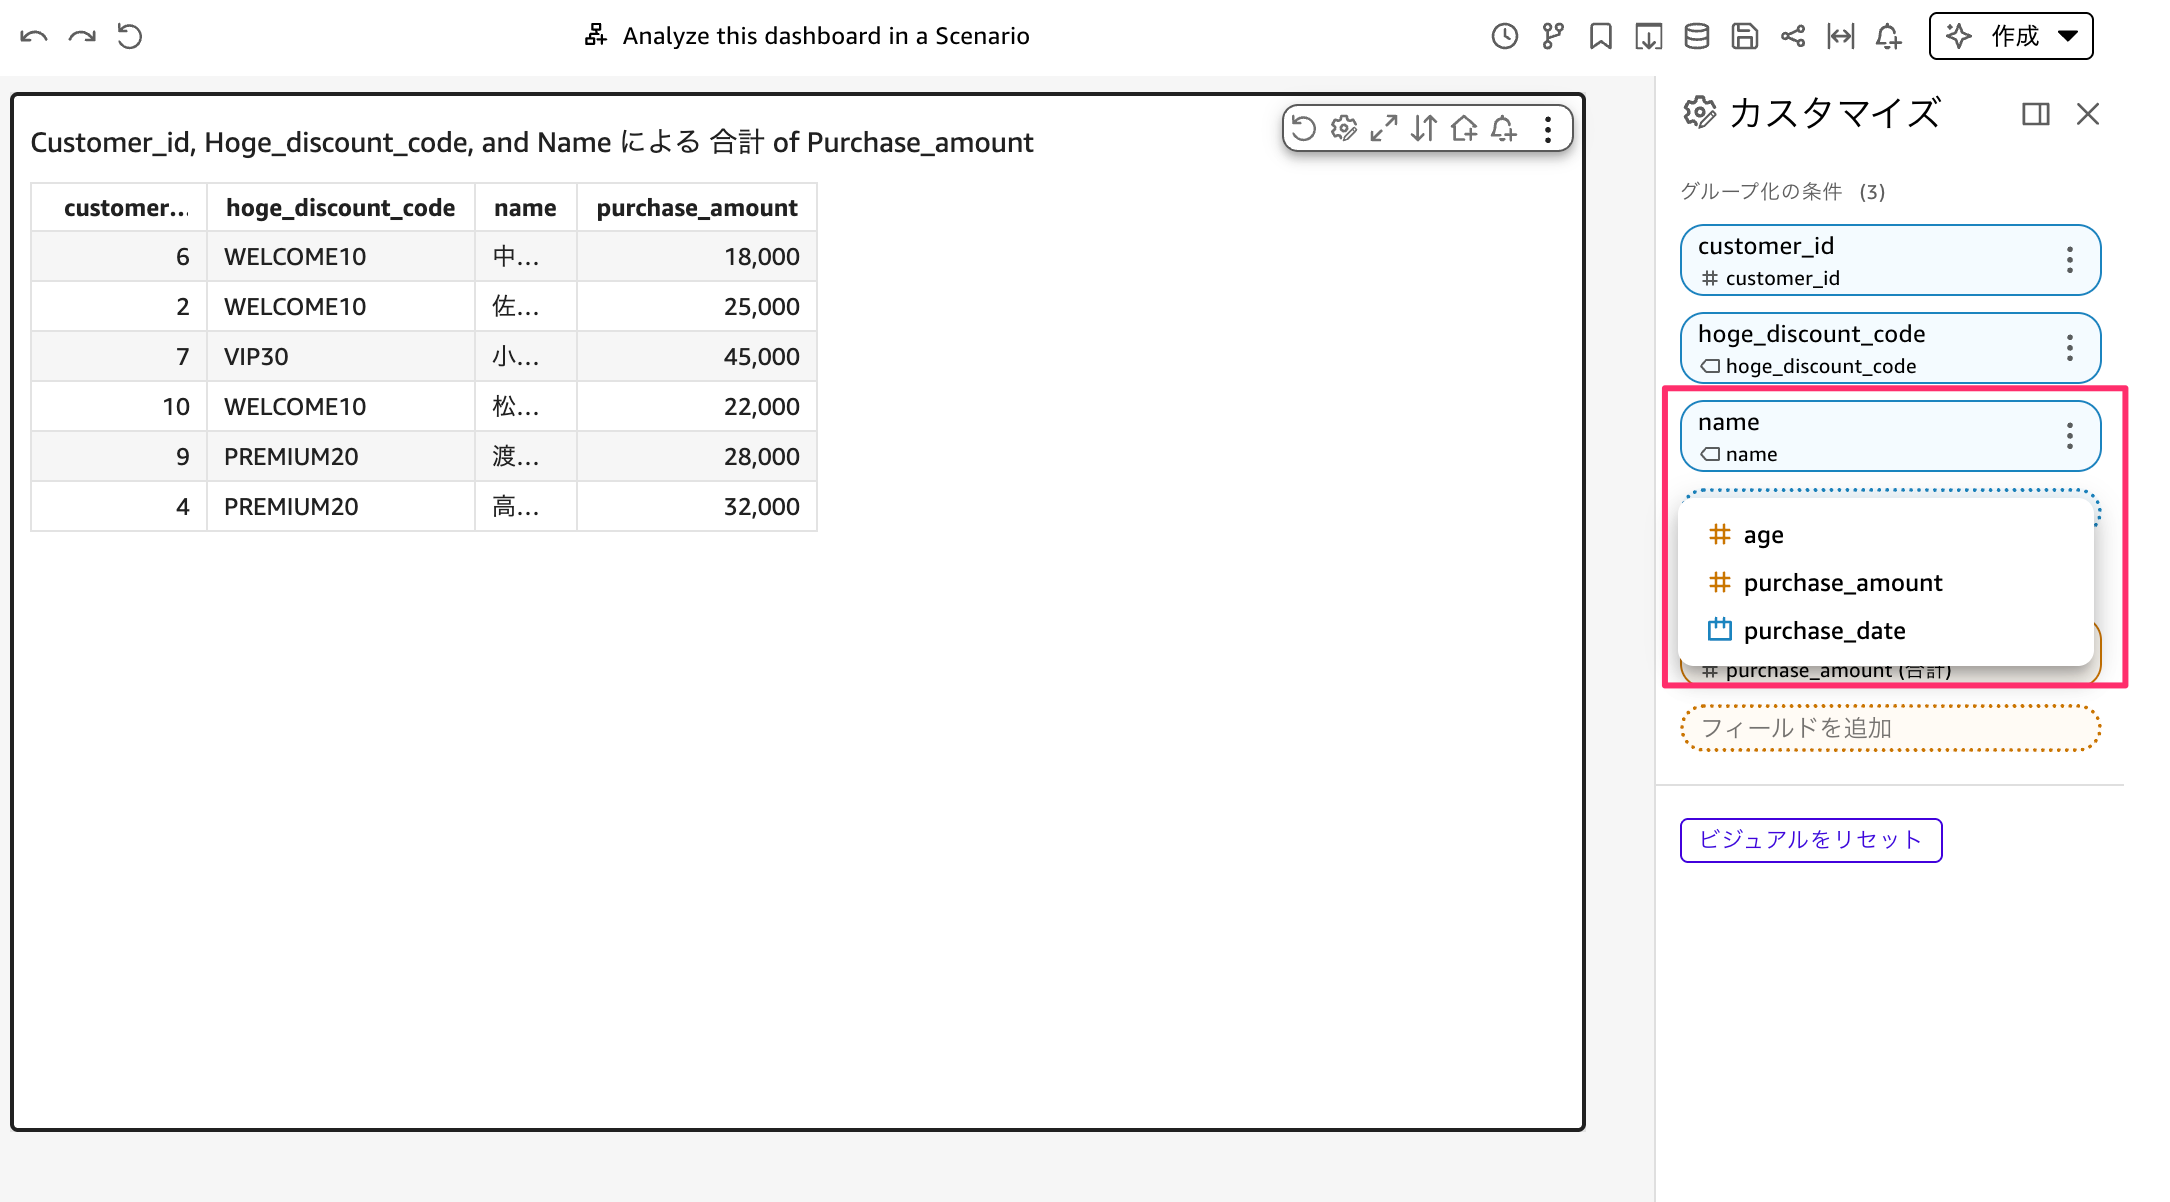Screen dimensions: 2170x1202
Task: Click the redo arrow icon
Action: click(82, 37)
